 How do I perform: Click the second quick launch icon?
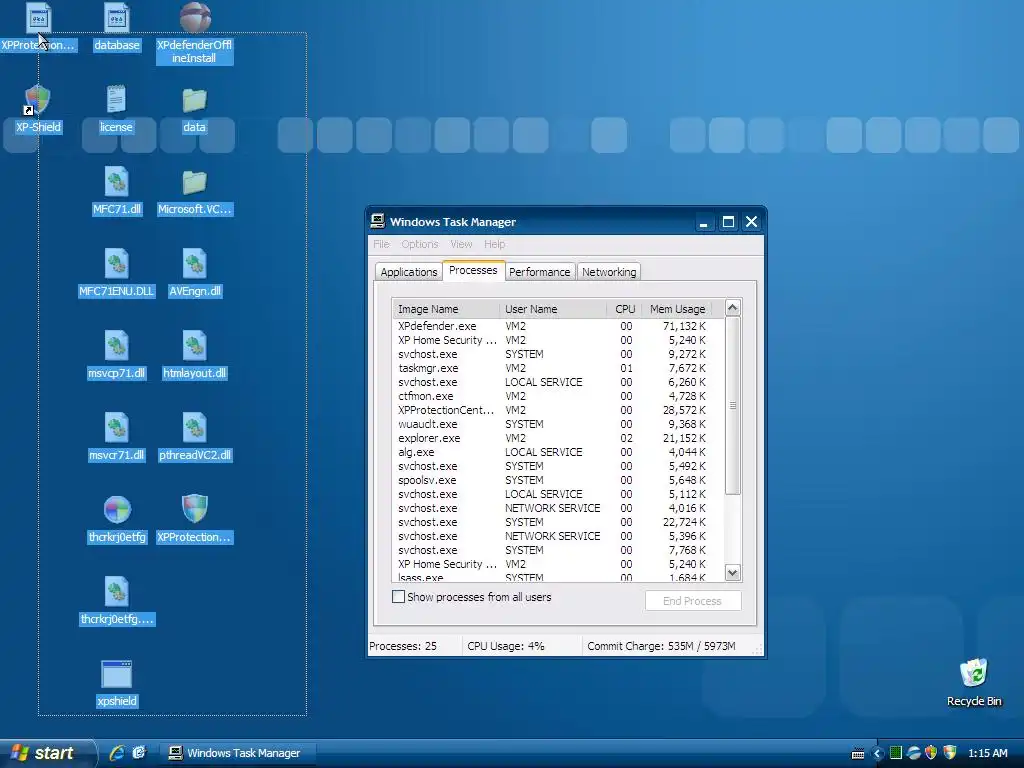pyautogui.click(x=139, y=753)
